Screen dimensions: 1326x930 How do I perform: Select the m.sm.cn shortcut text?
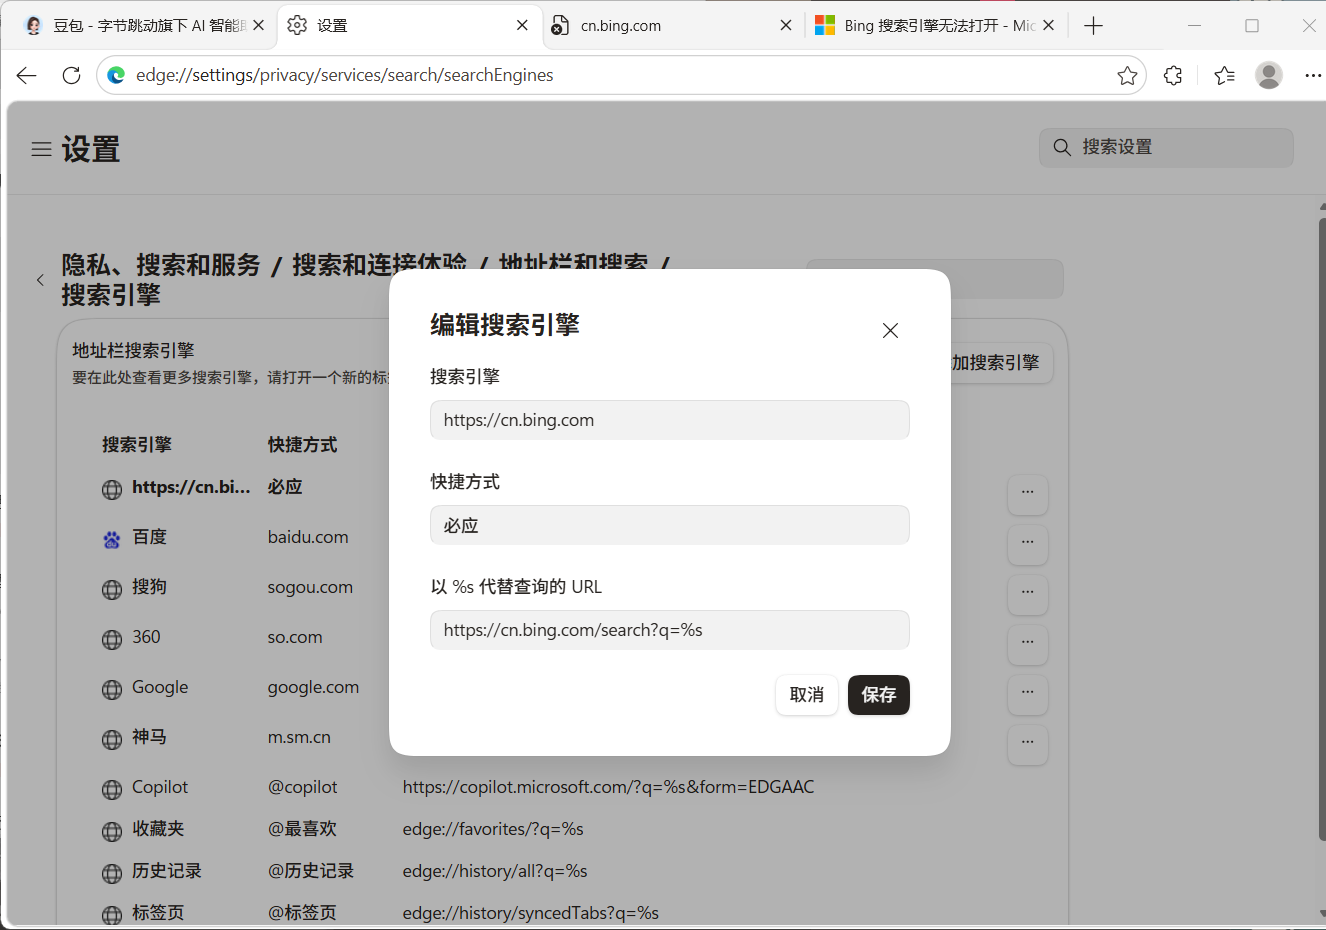299,737
